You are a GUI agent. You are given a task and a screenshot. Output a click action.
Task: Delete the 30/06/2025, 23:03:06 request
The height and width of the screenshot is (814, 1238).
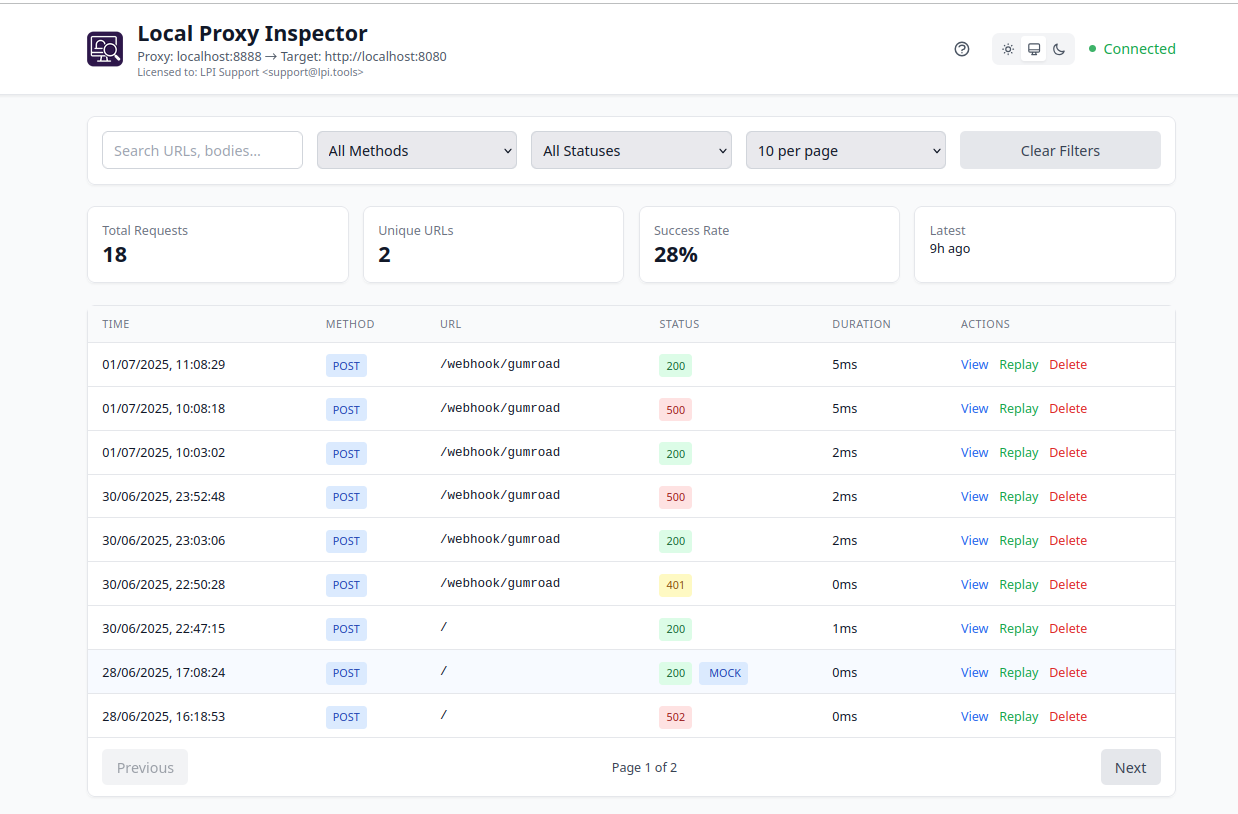click(1068, 541)
